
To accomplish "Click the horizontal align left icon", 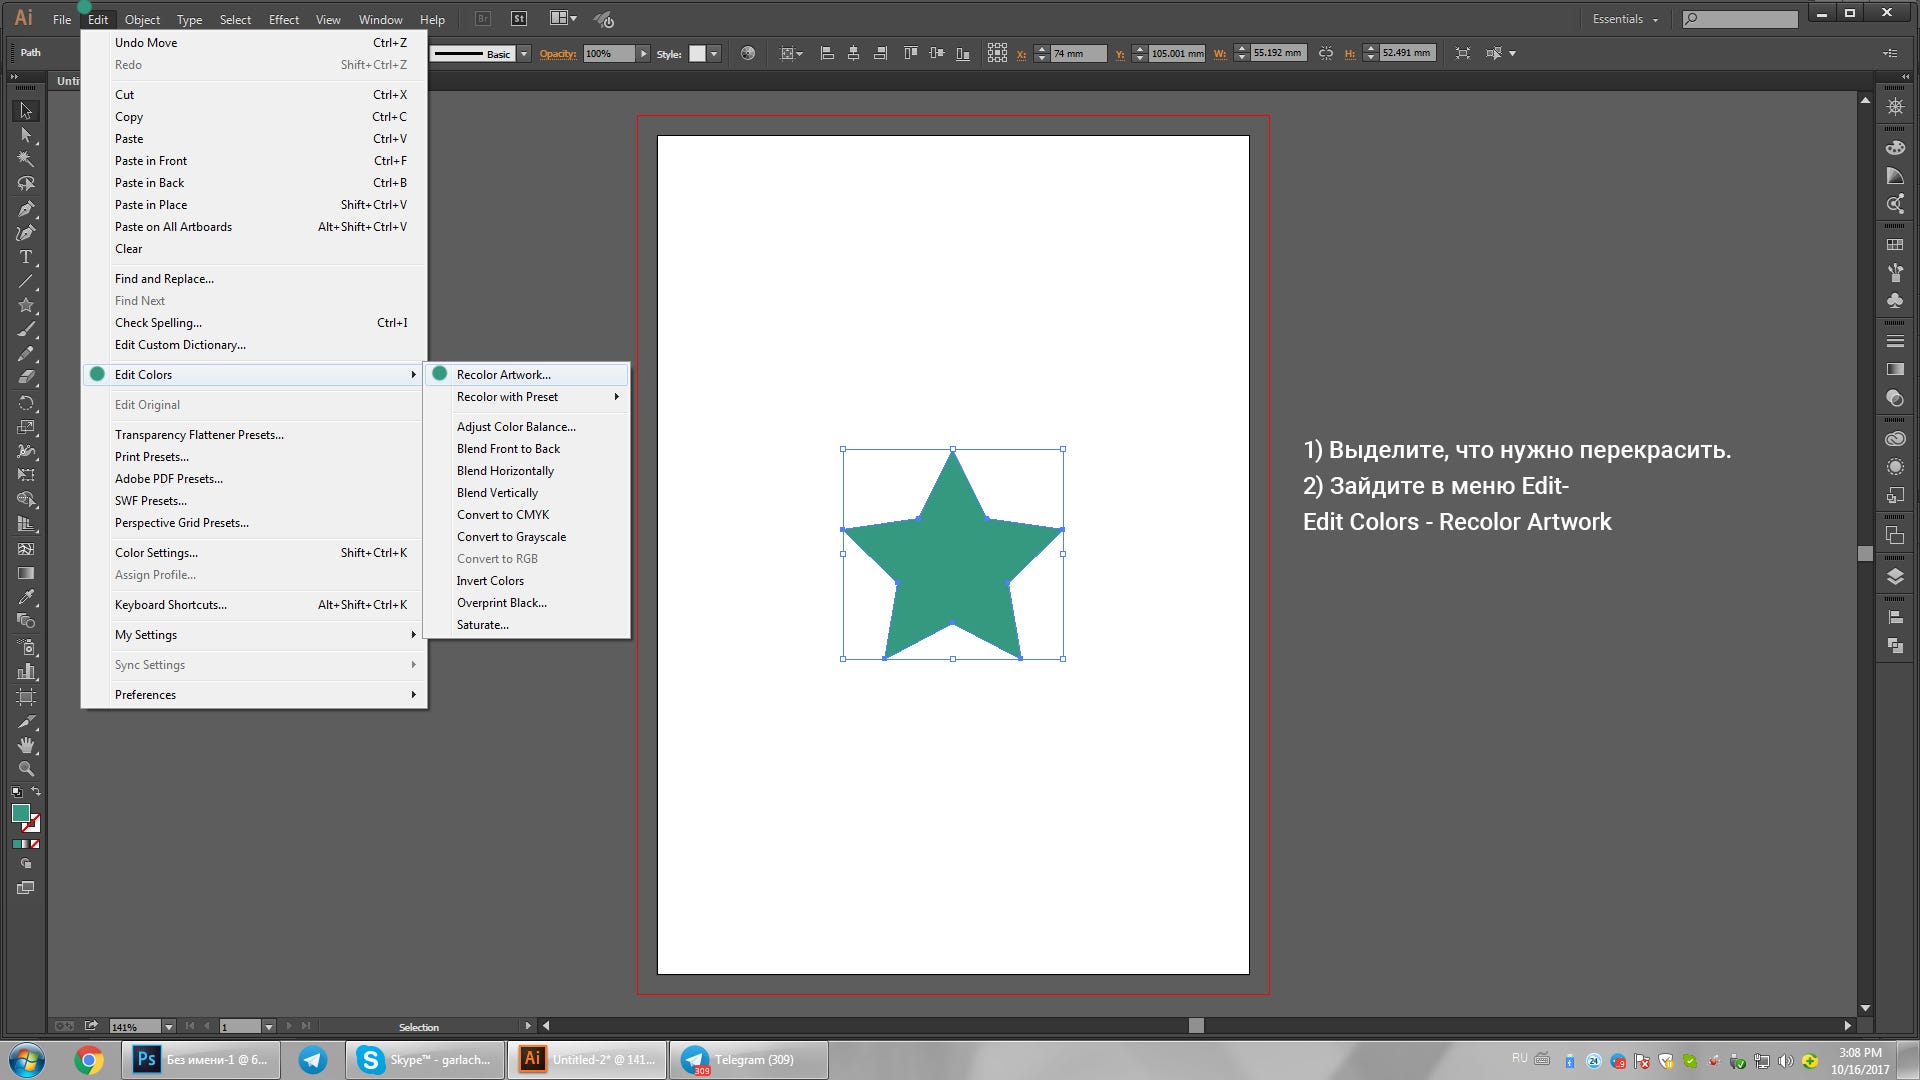I will pyautogui.click(x=827, y=53).
